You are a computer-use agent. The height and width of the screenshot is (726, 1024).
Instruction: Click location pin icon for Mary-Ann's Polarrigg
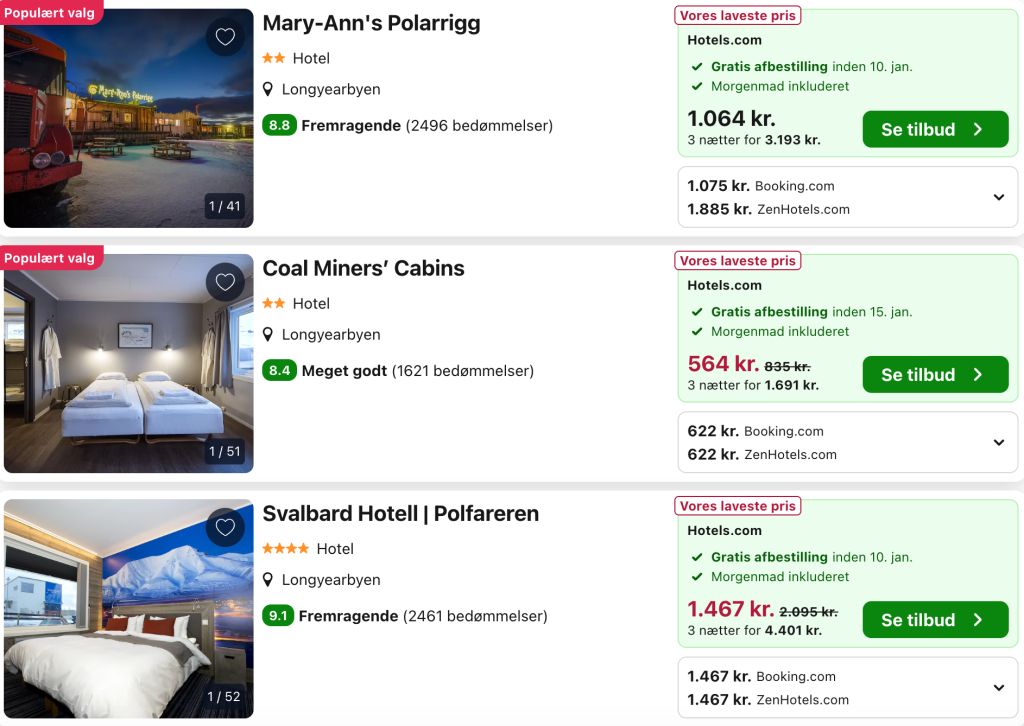coord(268,89)
